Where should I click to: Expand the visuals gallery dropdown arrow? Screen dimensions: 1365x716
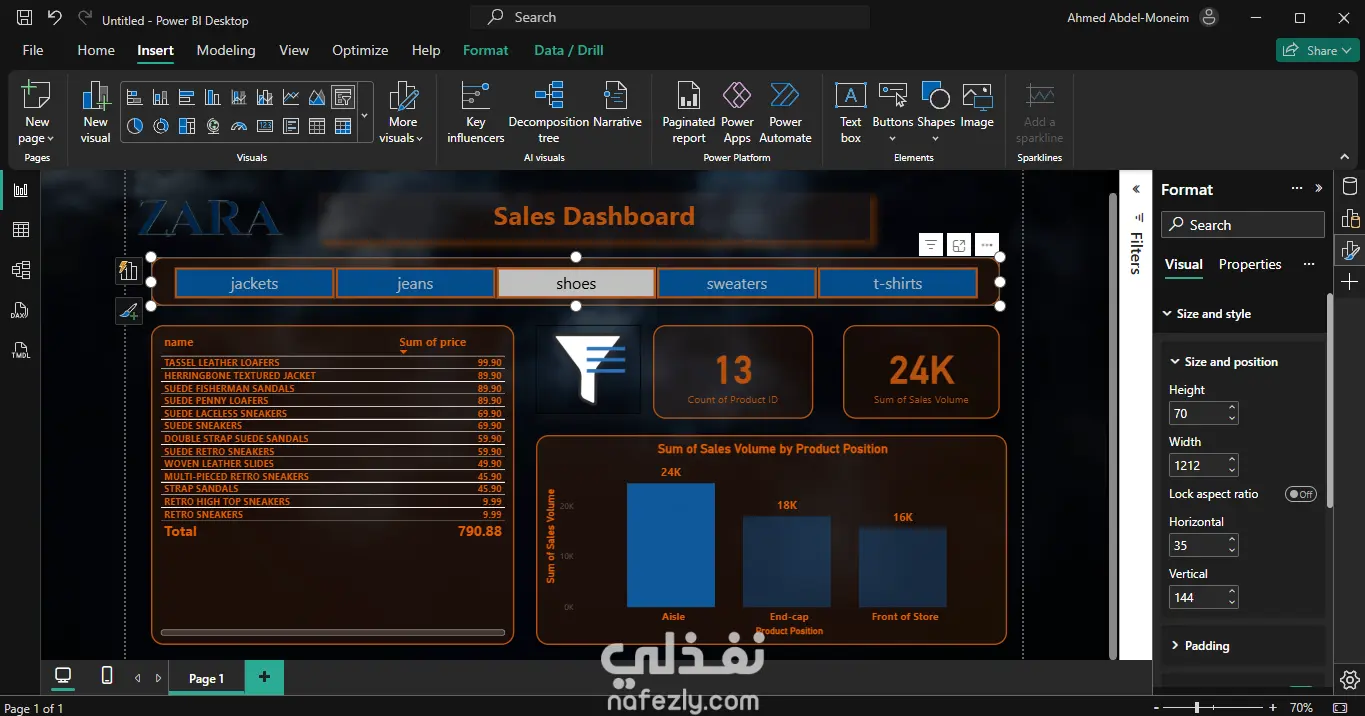click(x=364, y=116)
